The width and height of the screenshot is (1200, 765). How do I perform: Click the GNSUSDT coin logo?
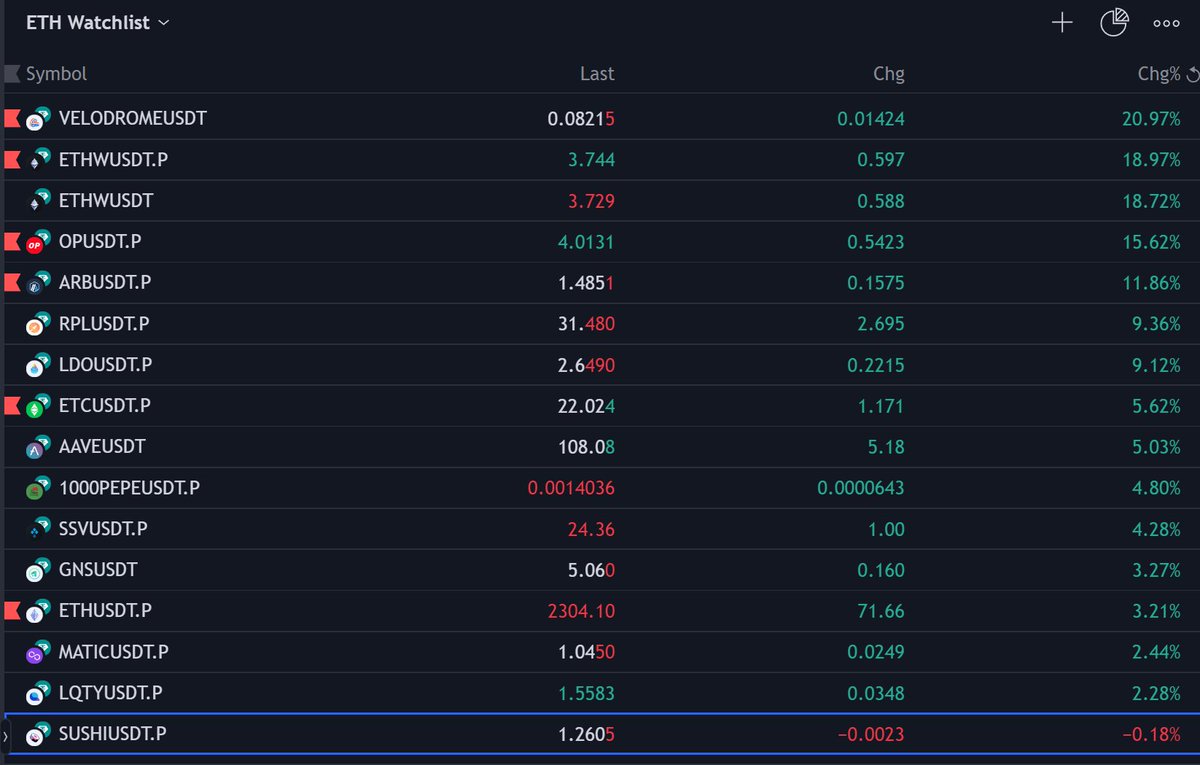[38, 570]
